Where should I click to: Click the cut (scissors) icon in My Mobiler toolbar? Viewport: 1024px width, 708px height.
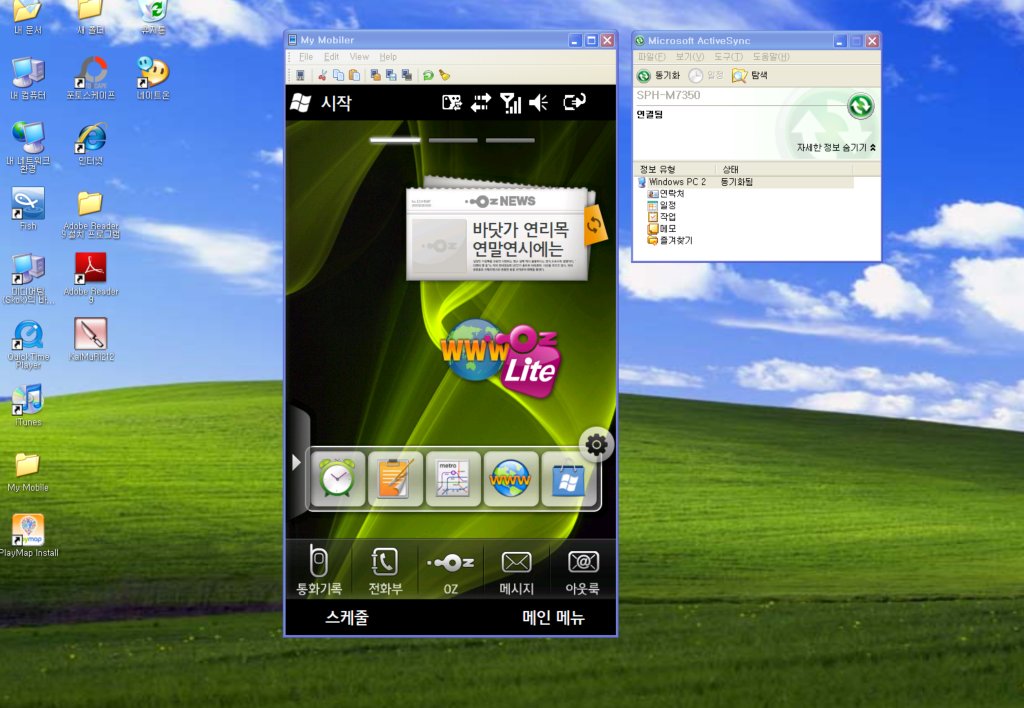[x=322, y=75]
